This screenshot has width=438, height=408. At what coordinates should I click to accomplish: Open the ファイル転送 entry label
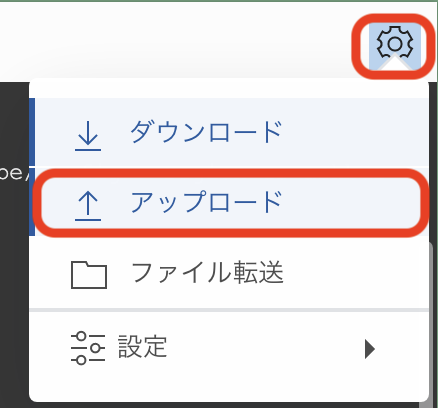point(207,272)
